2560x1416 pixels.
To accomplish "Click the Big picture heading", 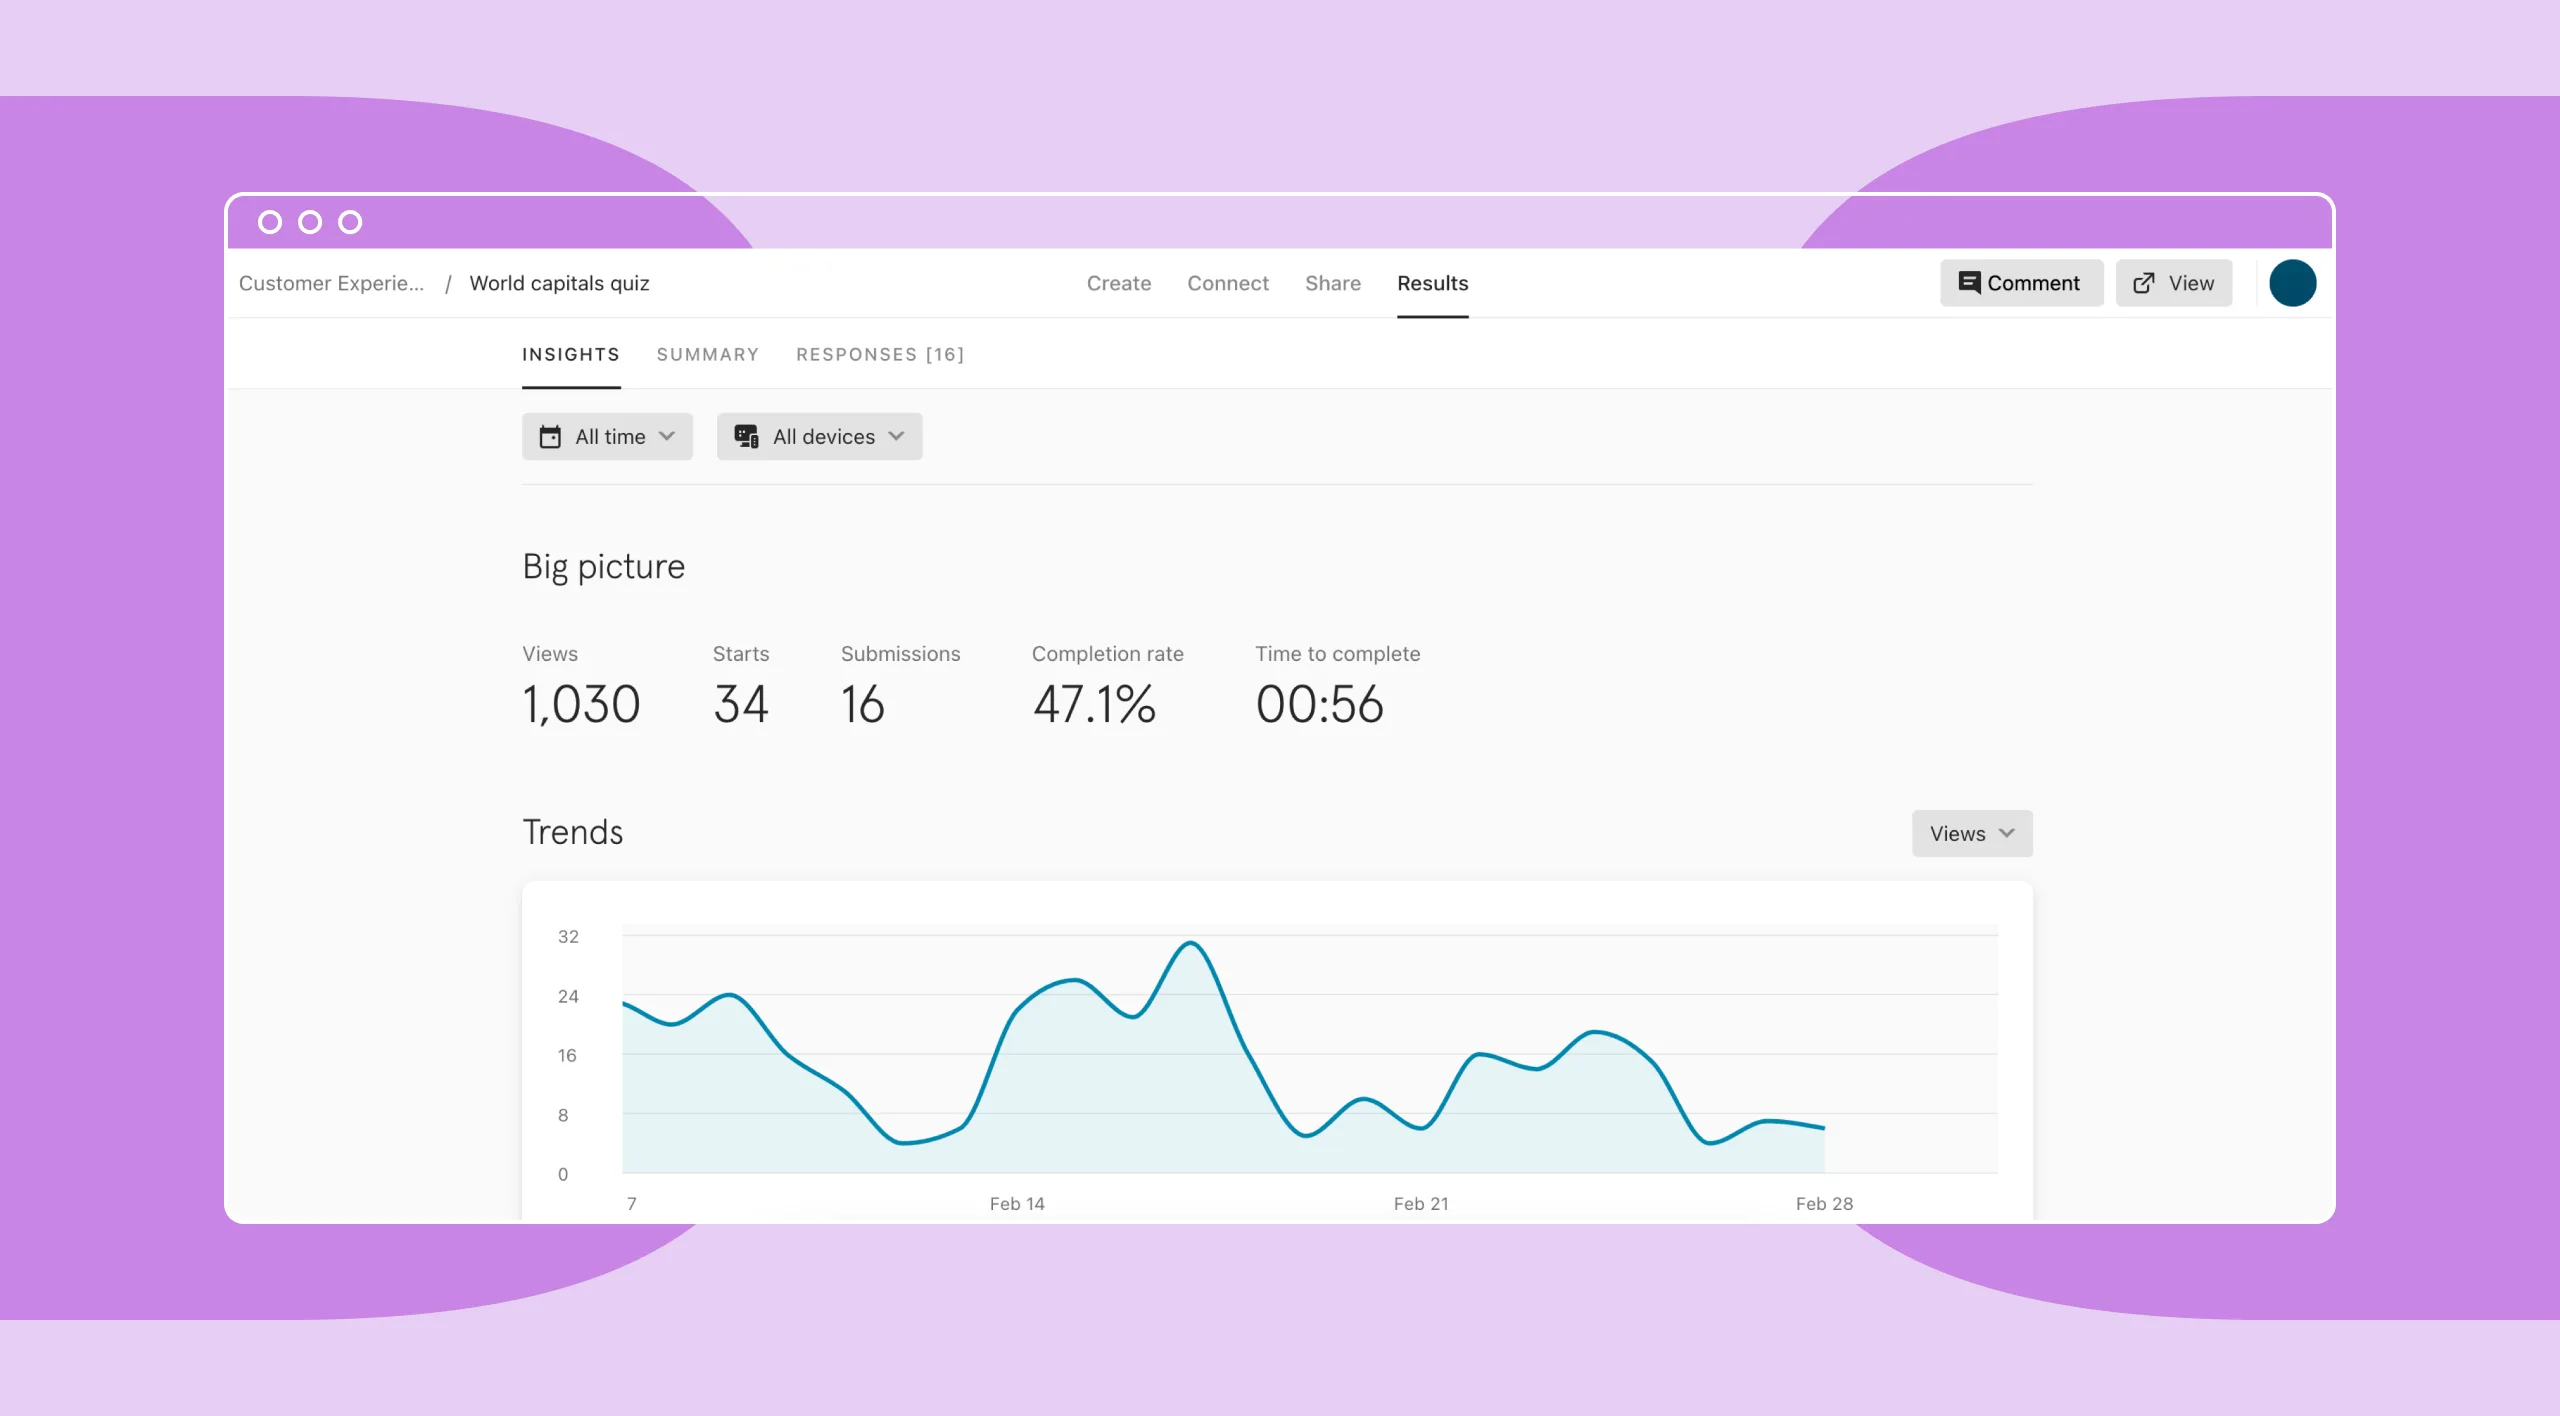I will tap(604, 567).
